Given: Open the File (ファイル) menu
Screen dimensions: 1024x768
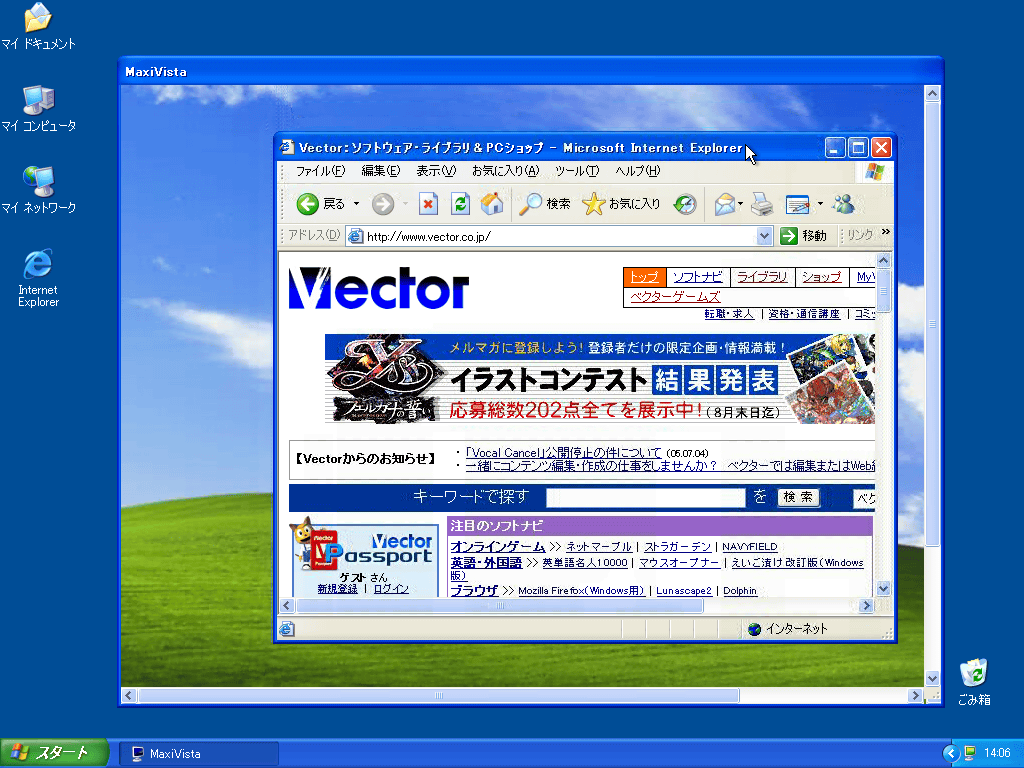Looking at the screenshot, I should (320, 171).
